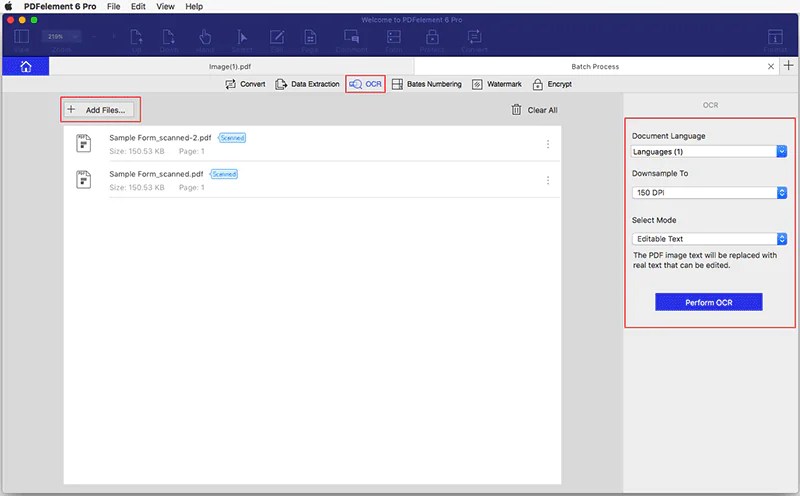Screen dimensions: 800x496
Task: Open the File menu
Action: (114, 6)
